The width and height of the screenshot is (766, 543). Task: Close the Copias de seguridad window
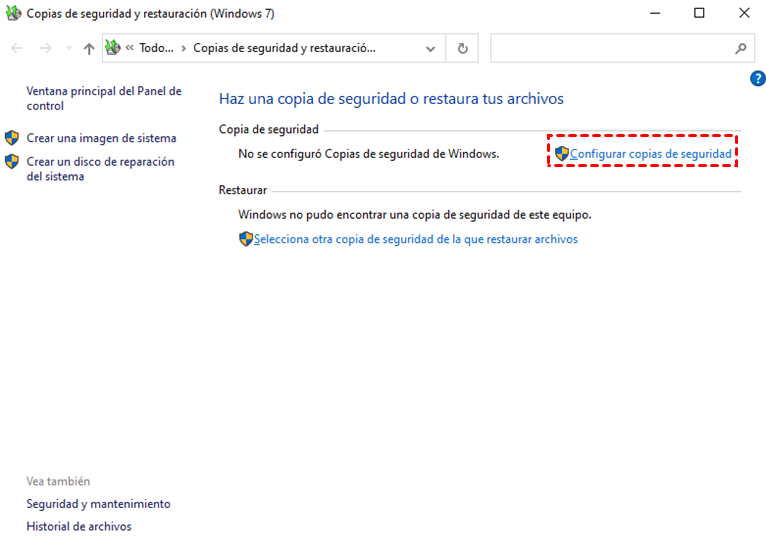[x=744, y=13]
